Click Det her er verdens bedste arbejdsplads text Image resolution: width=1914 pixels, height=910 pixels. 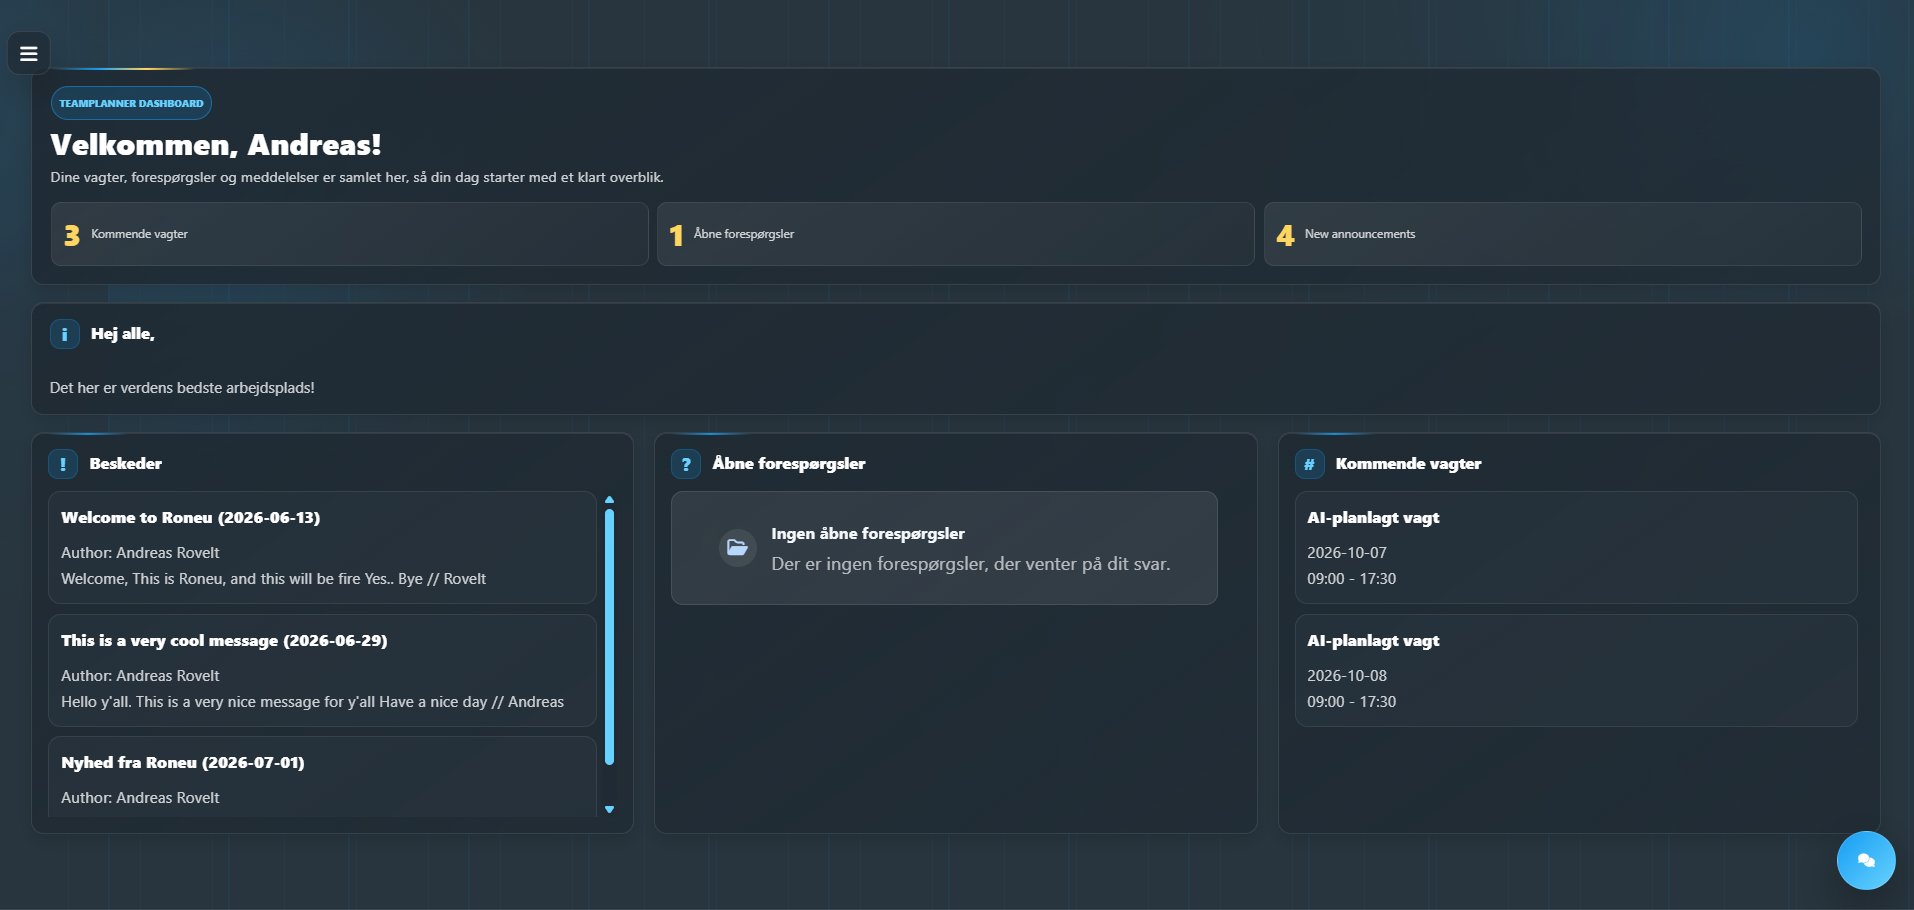(x=182, y=388)
